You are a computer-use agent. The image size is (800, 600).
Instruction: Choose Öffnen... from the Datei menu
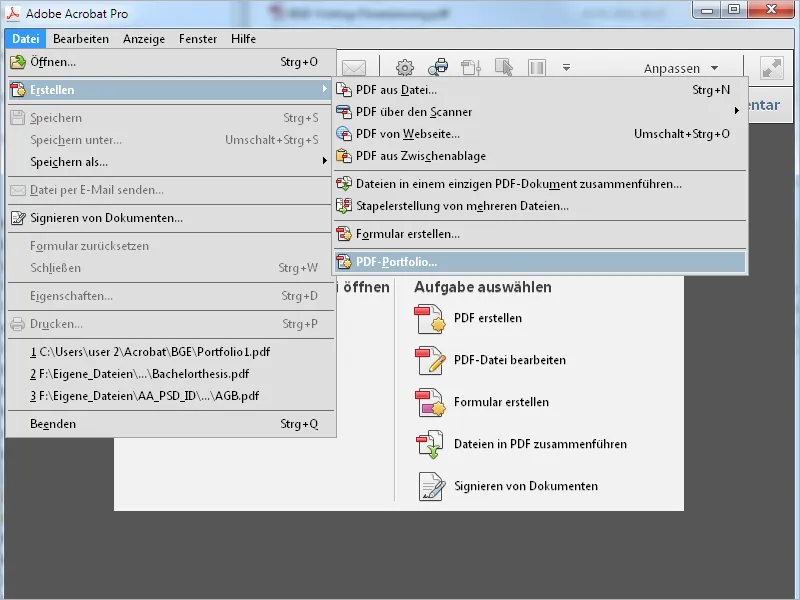coord(172,62)
